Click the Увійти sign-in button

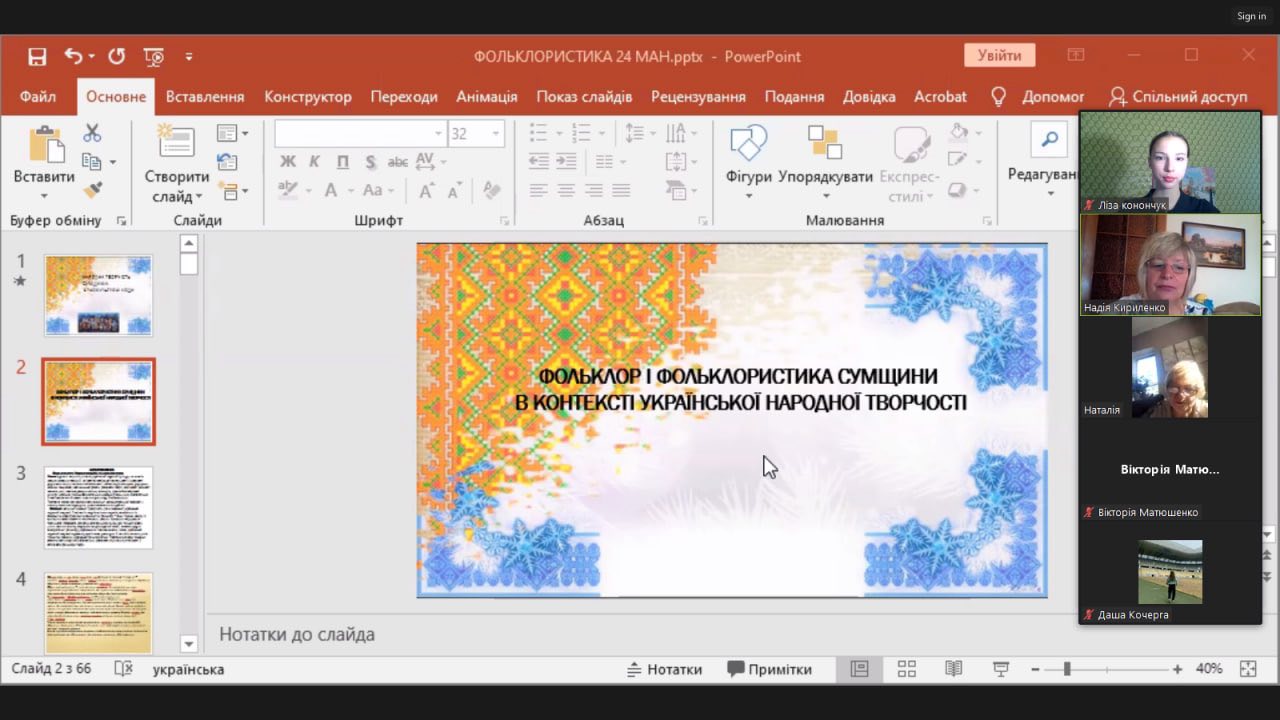[999, 56]
